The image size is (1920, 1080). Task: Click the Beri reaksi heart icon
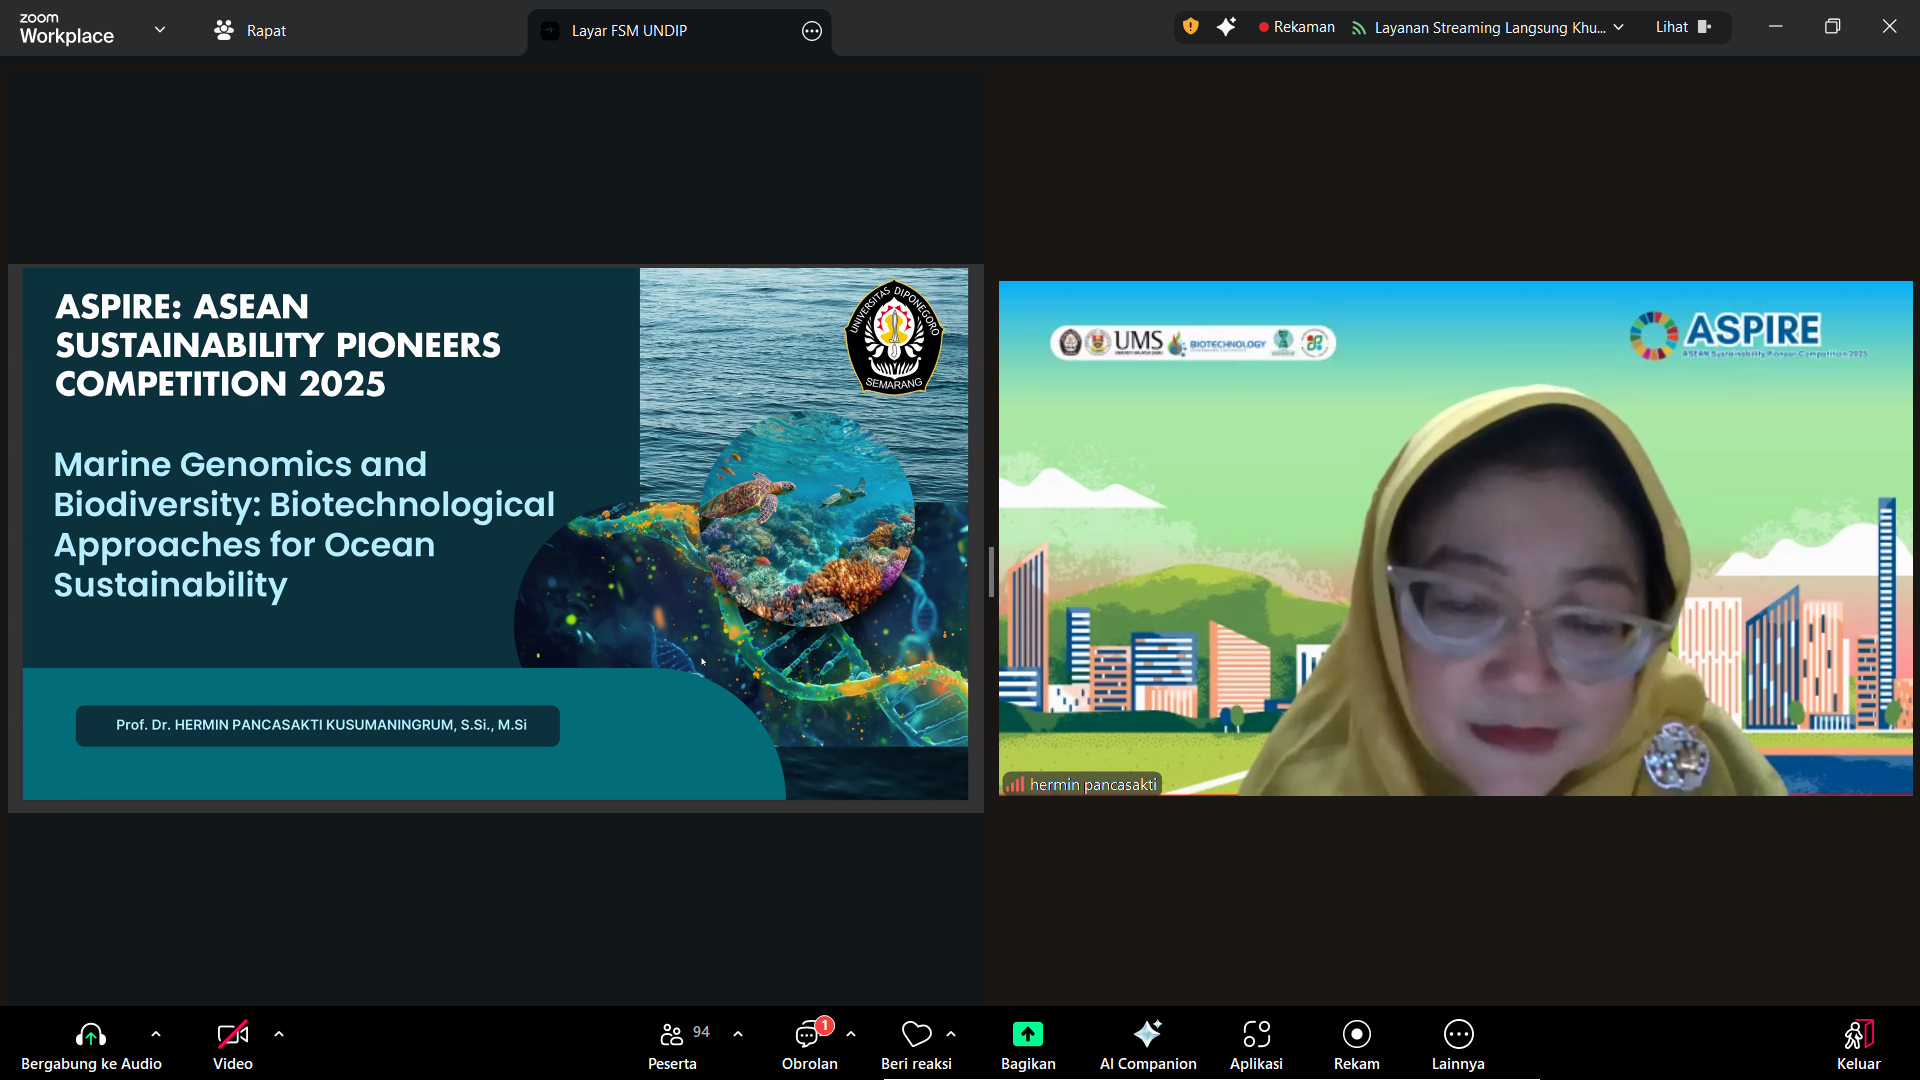coord(916,1034)
